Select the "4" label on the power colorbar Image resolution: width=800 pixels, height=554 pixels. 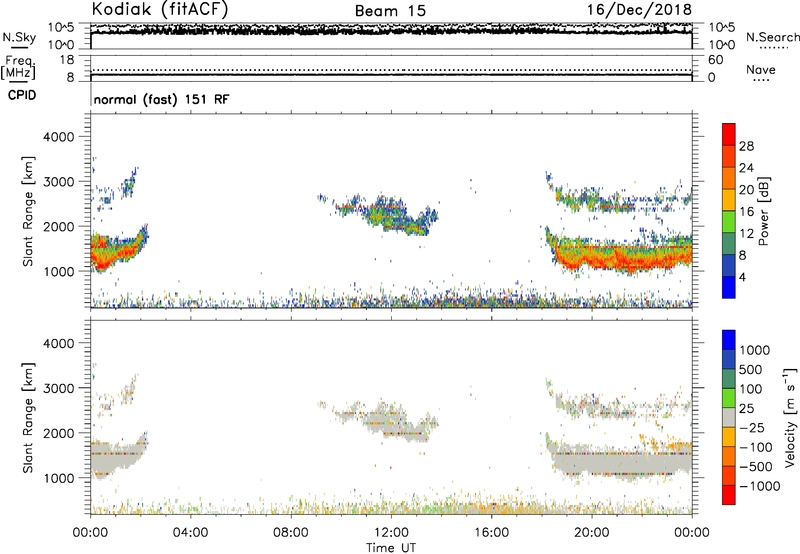[x=742, y=277]
